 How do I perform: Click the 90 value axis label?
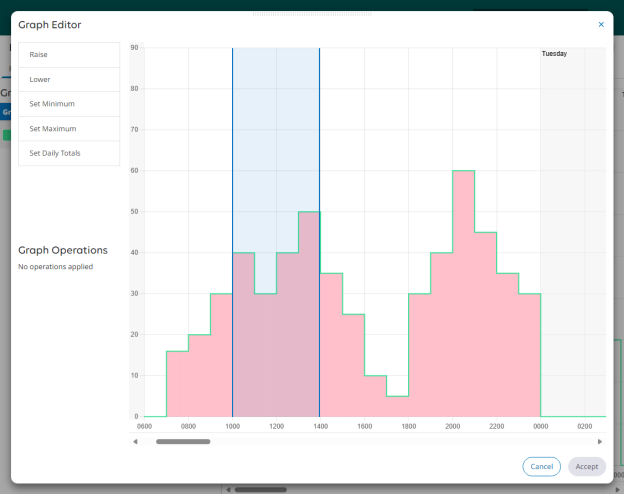pyautogui.click(x=135, y=48)
